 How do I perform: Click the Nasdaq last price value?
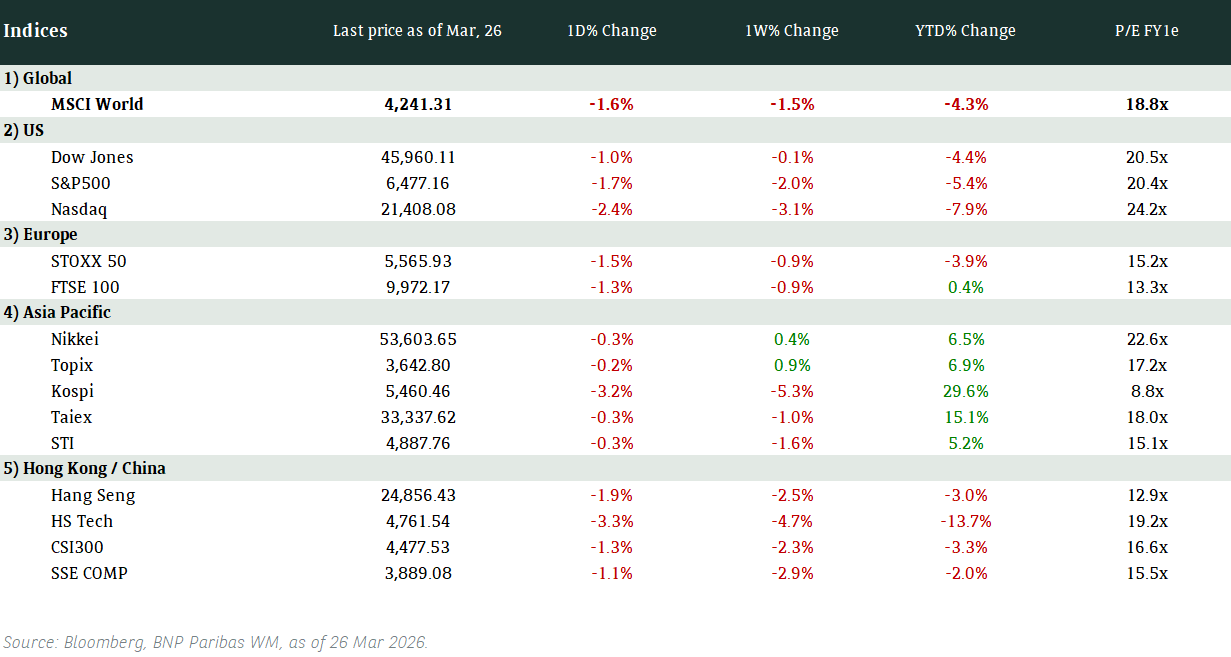pos(418,209)
